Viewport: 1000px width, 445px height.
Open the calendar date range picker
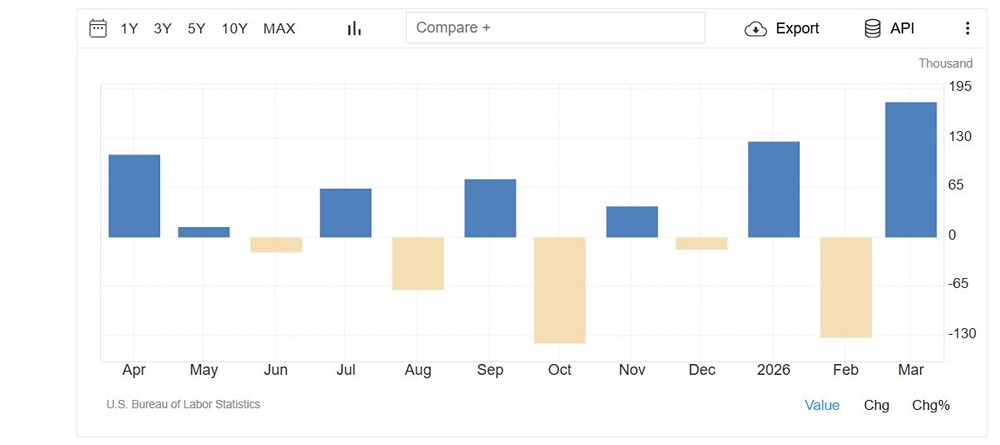tap(98, 28)
